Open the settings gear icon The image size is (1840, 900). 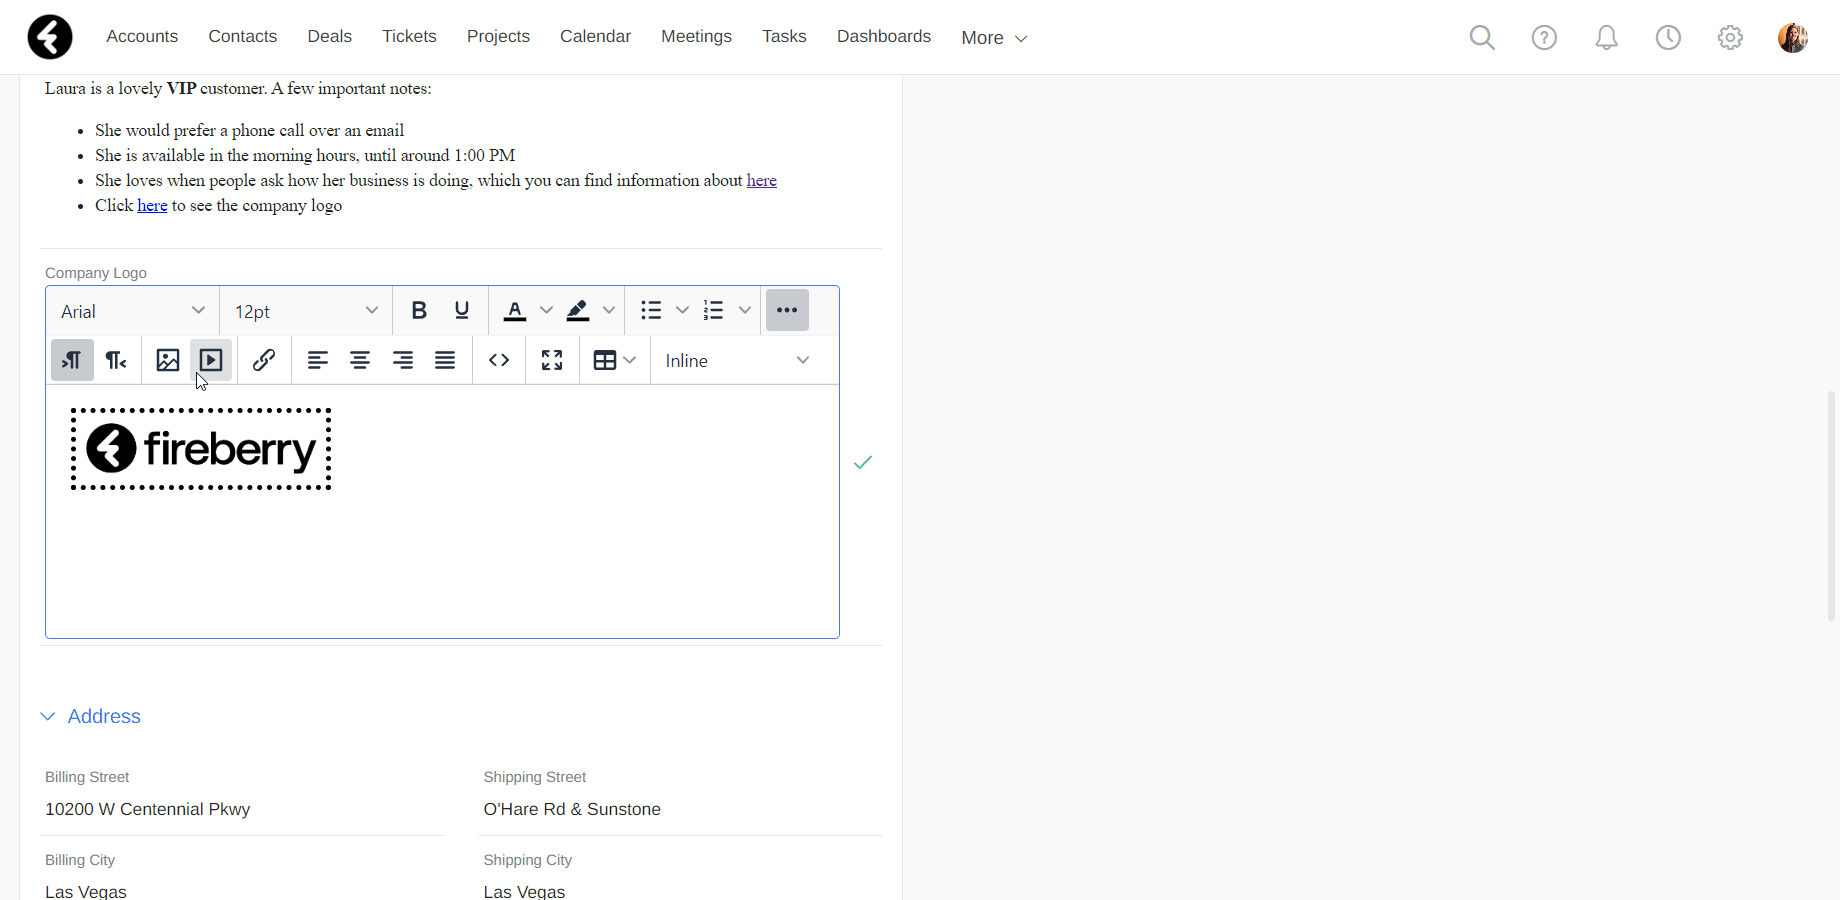1730,38
